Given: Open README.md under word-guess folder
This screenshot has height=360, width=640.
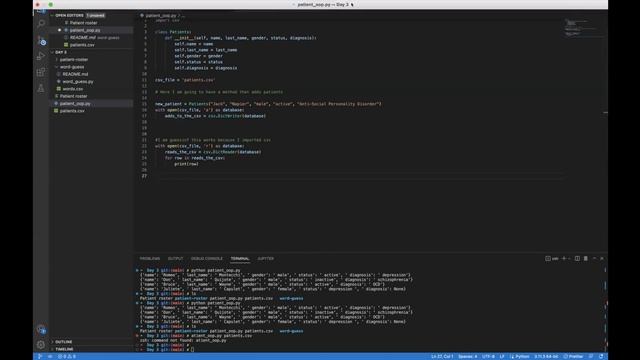Looking at the screenshot, I should (x=75, y=74).
